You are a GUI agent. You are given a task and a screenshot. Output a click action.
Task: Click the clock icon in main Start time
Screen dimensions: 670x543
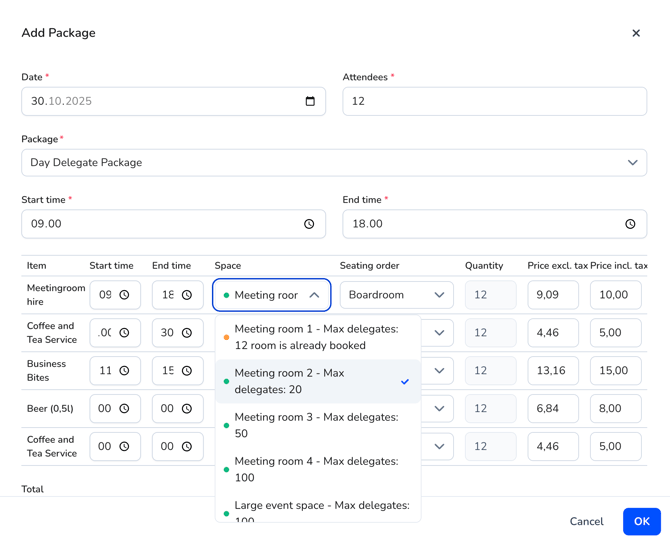pos(309,224)
